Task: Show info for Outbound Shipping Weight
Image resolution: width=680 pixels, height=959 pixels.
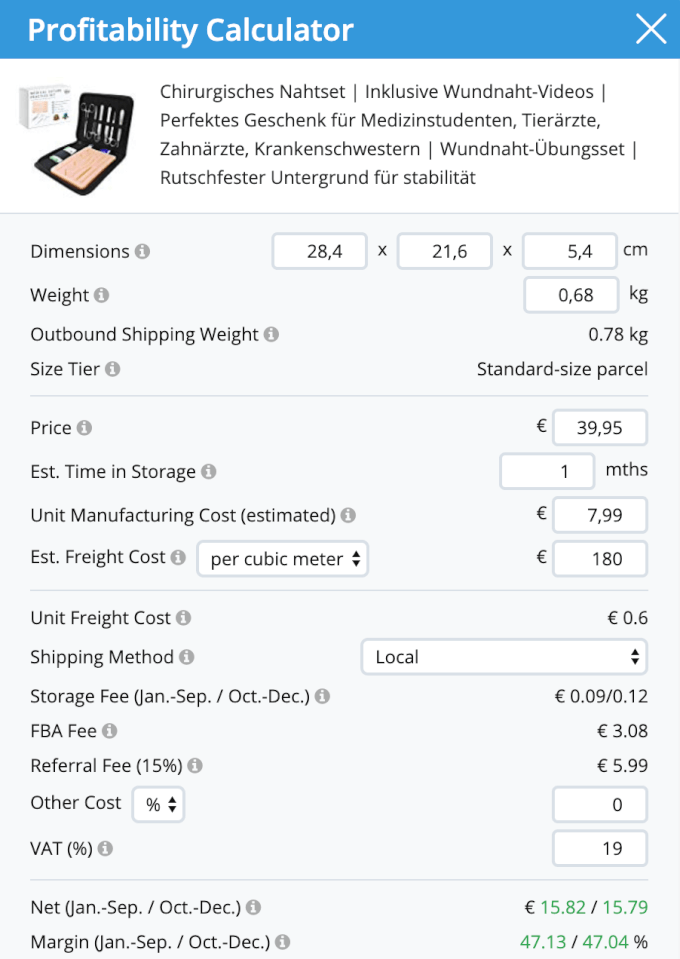Action: click(x=271, y=335)
